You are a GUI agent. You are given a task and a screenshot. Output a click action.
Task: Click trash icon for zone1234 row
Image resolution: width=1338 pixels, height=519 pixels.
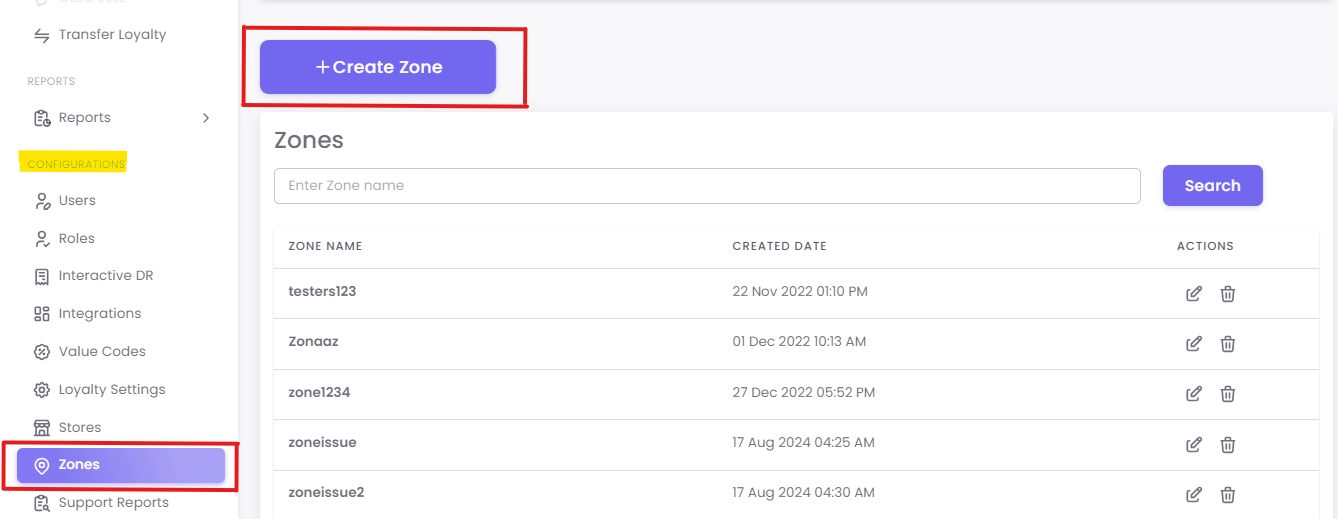pos(1228,393)
